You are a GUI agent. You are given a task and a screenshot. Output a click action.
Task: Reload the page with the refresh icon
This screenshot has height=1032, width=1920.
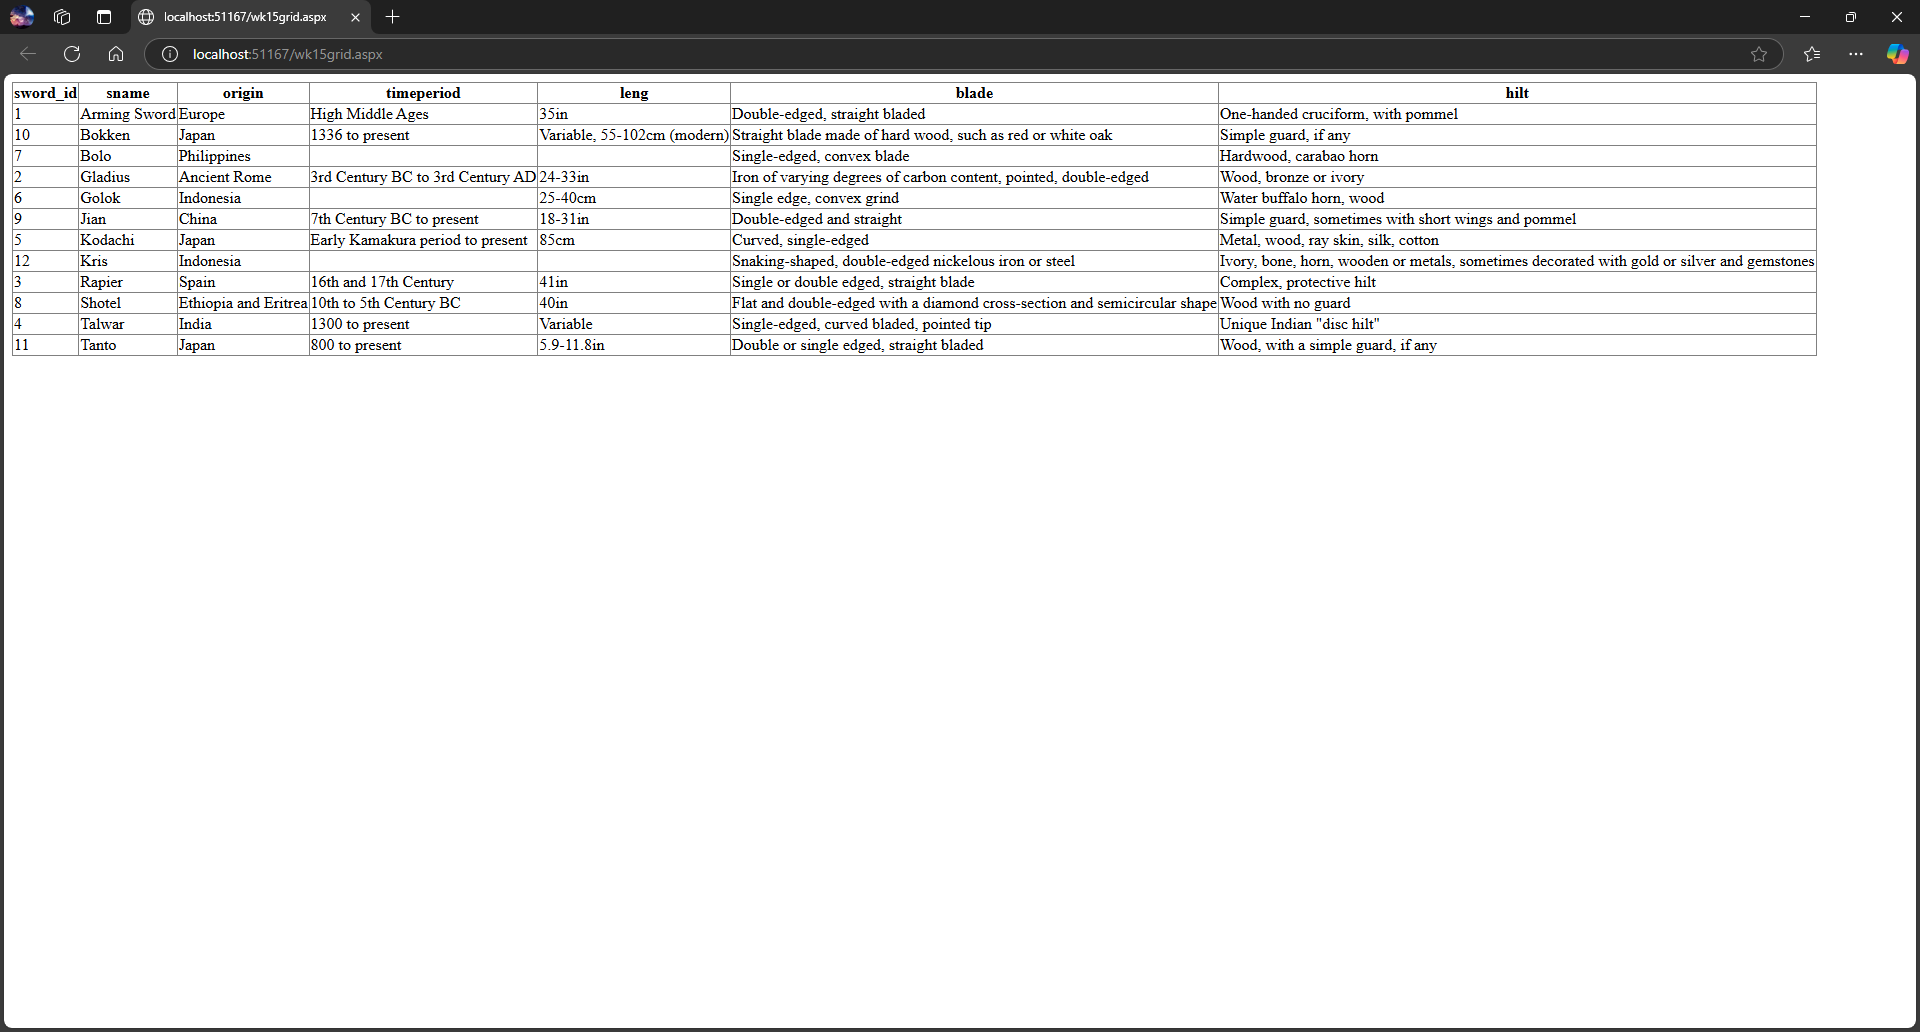pyautogui.click(x=72, y=54)
